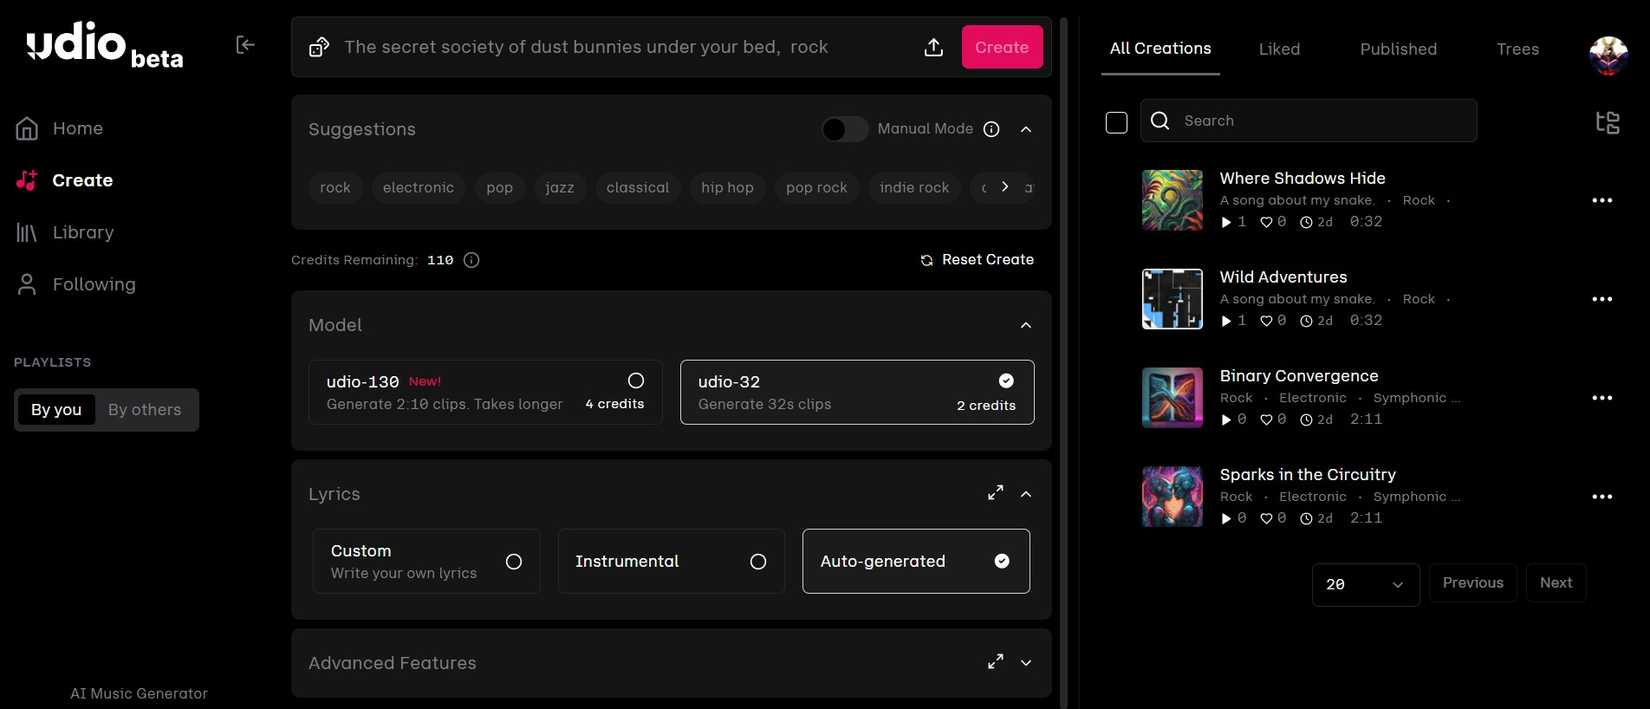Click the Manual Mode info icon
Viewport: 1650px width, 709px height.
pos(991,129)
